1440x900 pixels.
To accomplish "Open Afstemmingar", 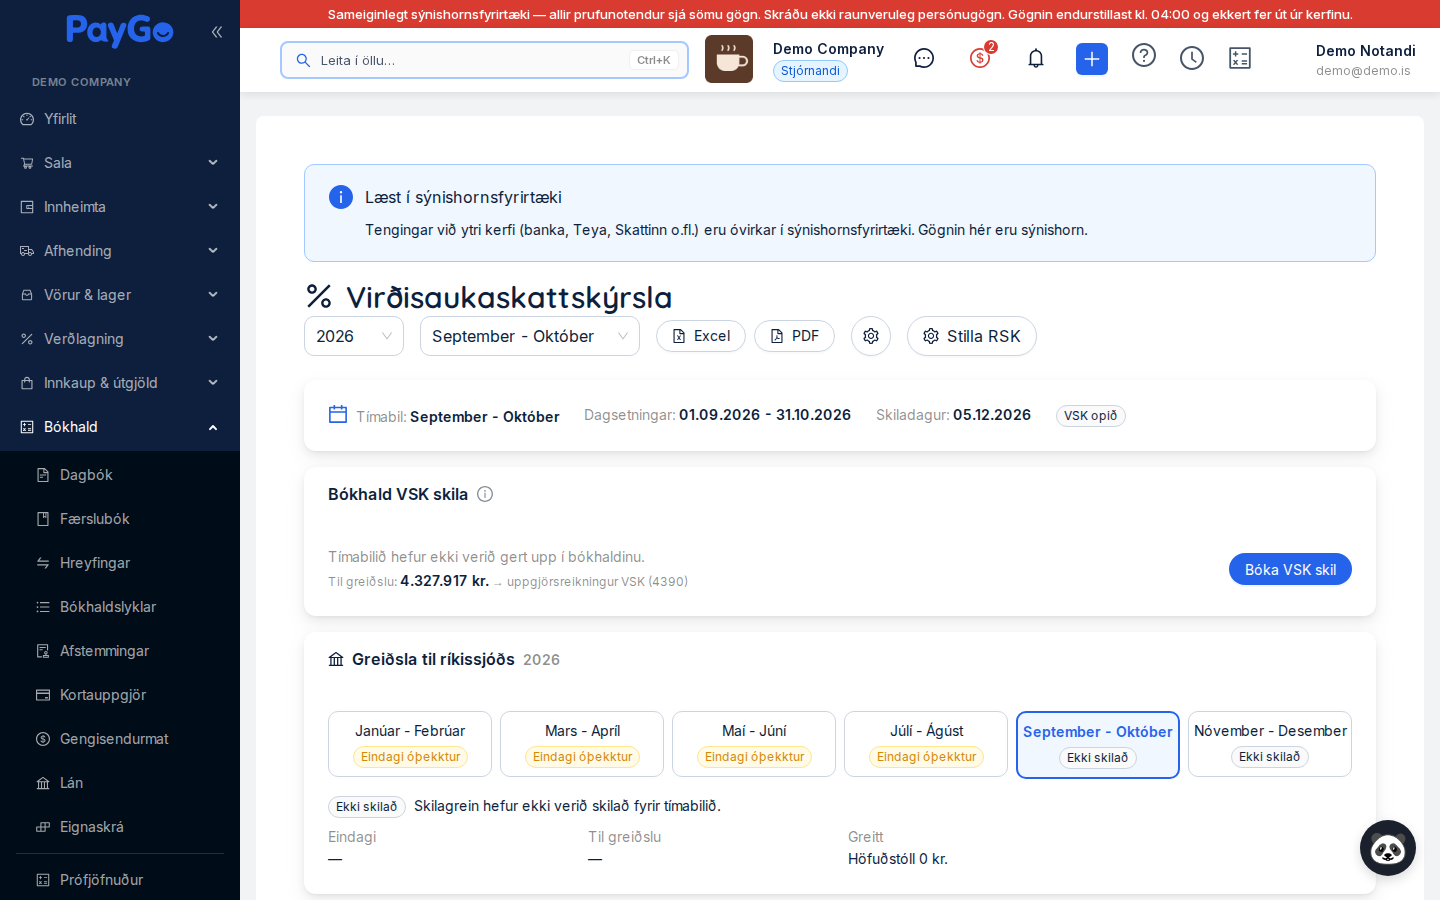I will (120, 651).
